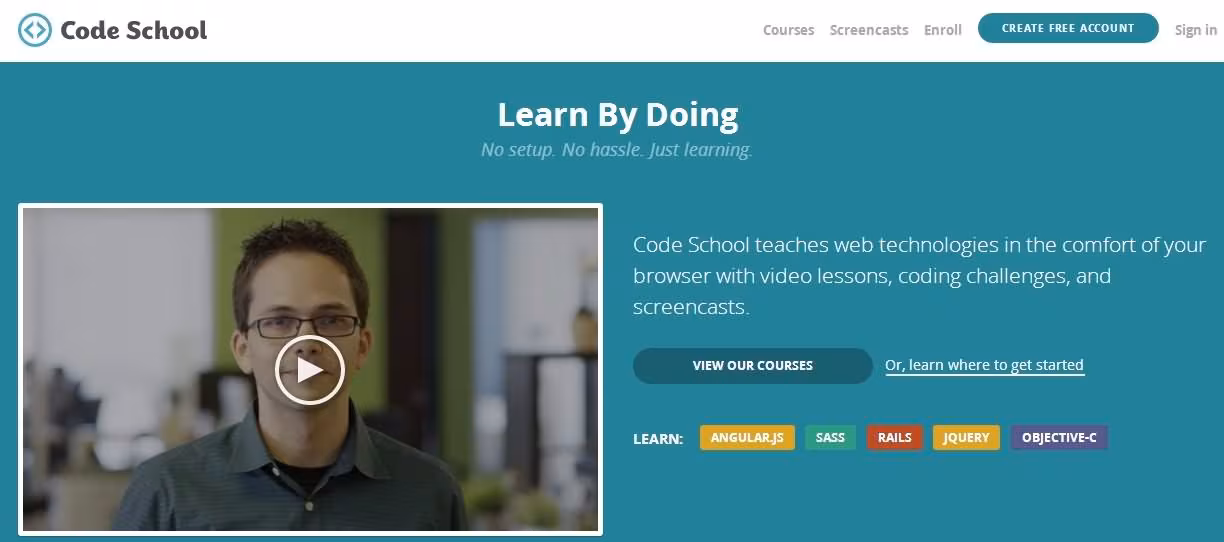This screenshot has width=1224, height=542.
Task: Open the Courses navigation link
Action: click(788, 30)
